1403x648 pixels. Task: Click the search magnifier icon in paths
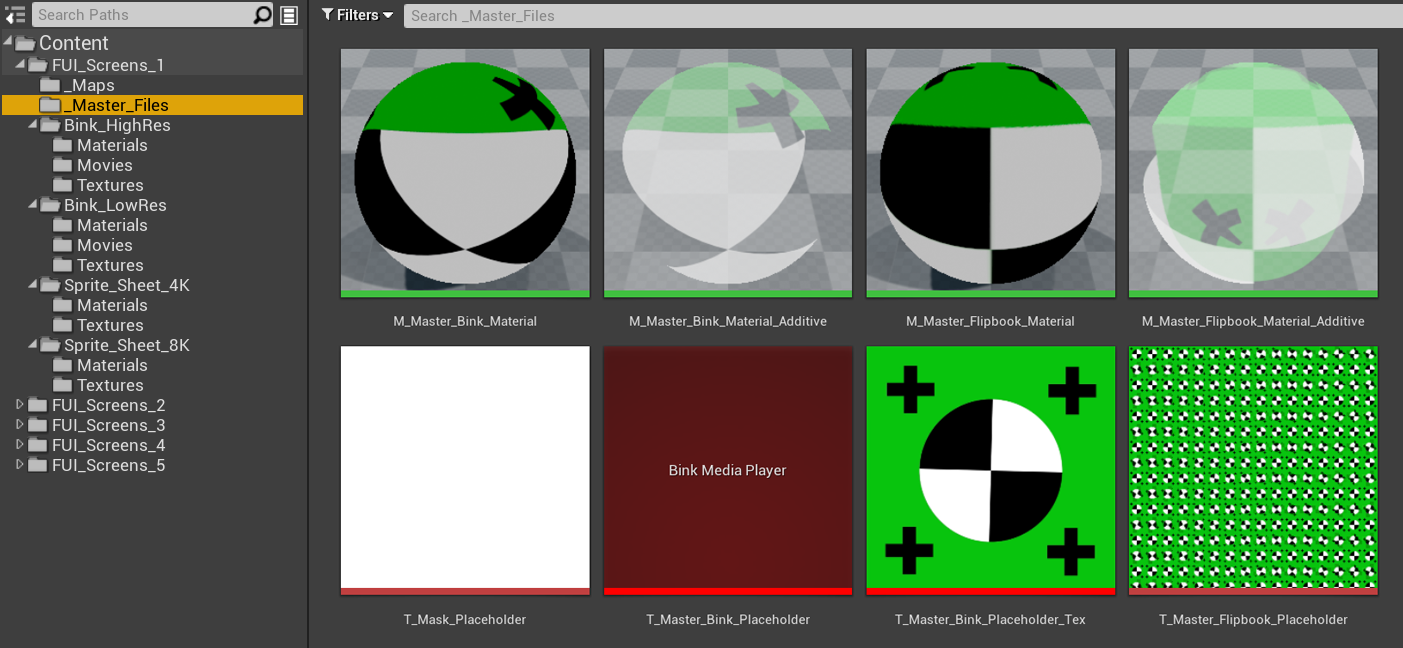[x=262, y=15]
